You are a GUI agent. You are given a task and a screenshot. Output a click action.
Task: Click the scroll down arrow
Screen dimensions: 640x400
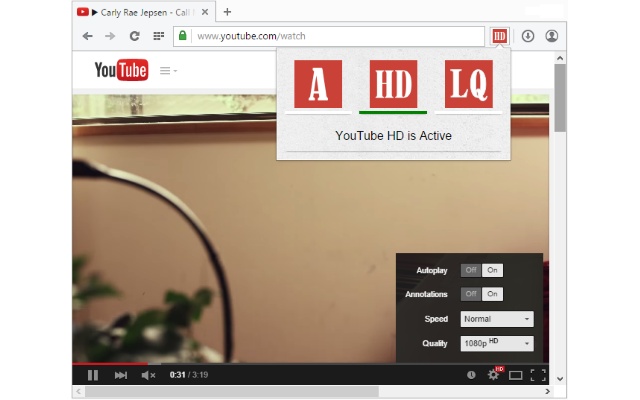pyautogui.click(x=560, y=379)
